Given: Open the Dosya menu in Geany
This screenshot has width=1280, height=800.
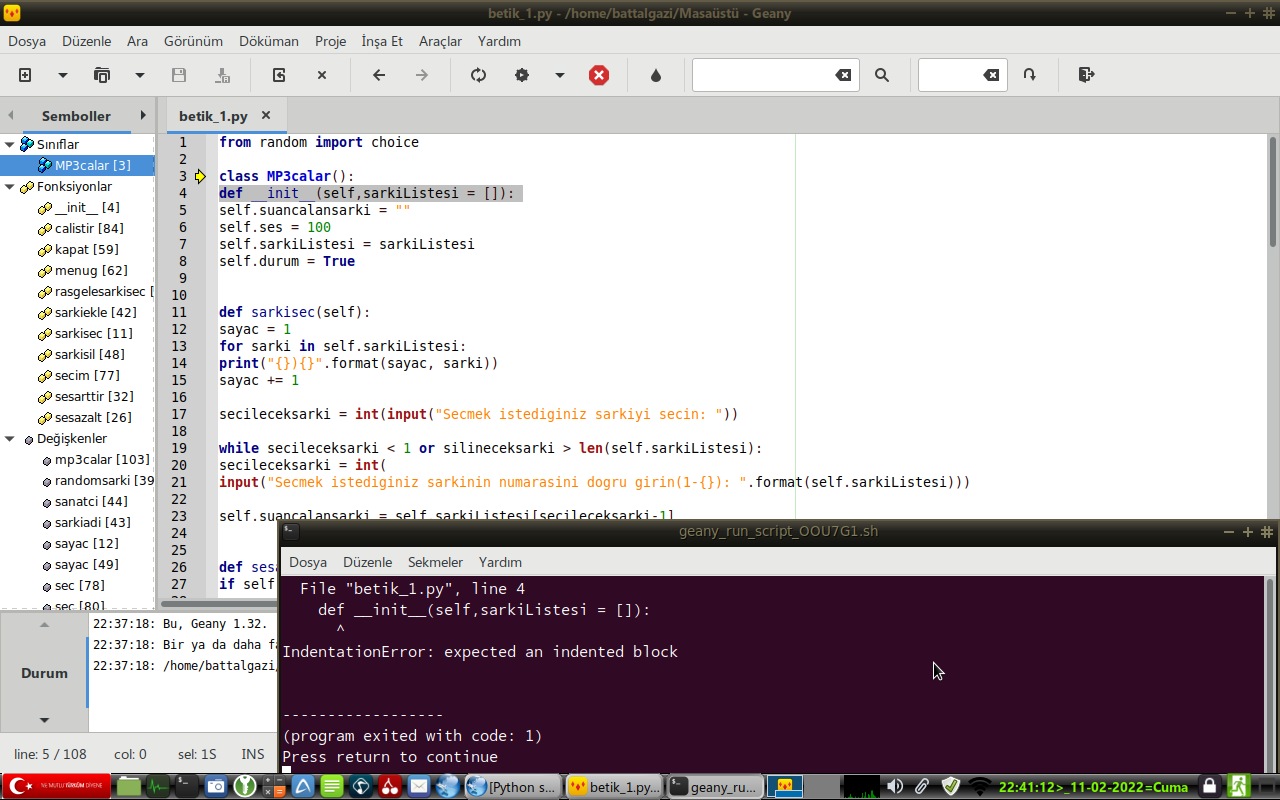Looking at the screenshot, I should click(x=27, y=41).
